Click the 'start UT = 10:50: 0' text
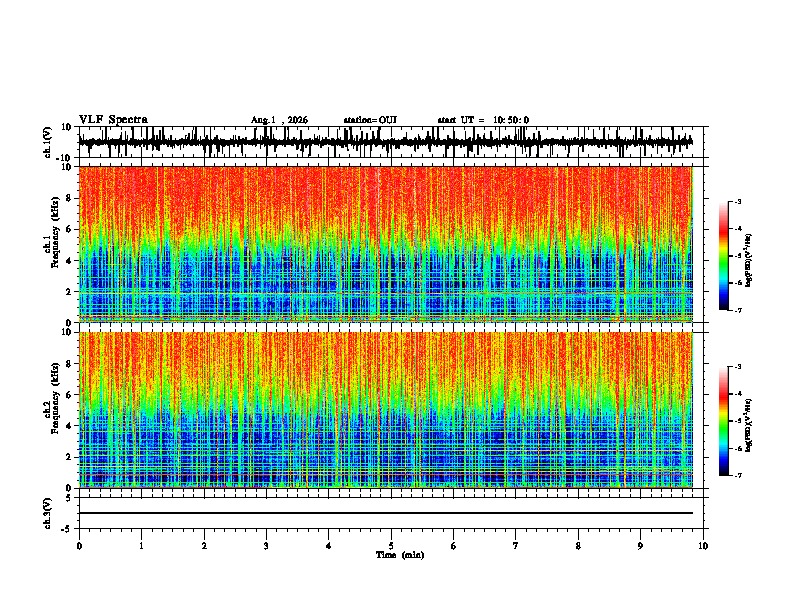The width and height of the screenshot is (792, 612). tap(483, 120)
